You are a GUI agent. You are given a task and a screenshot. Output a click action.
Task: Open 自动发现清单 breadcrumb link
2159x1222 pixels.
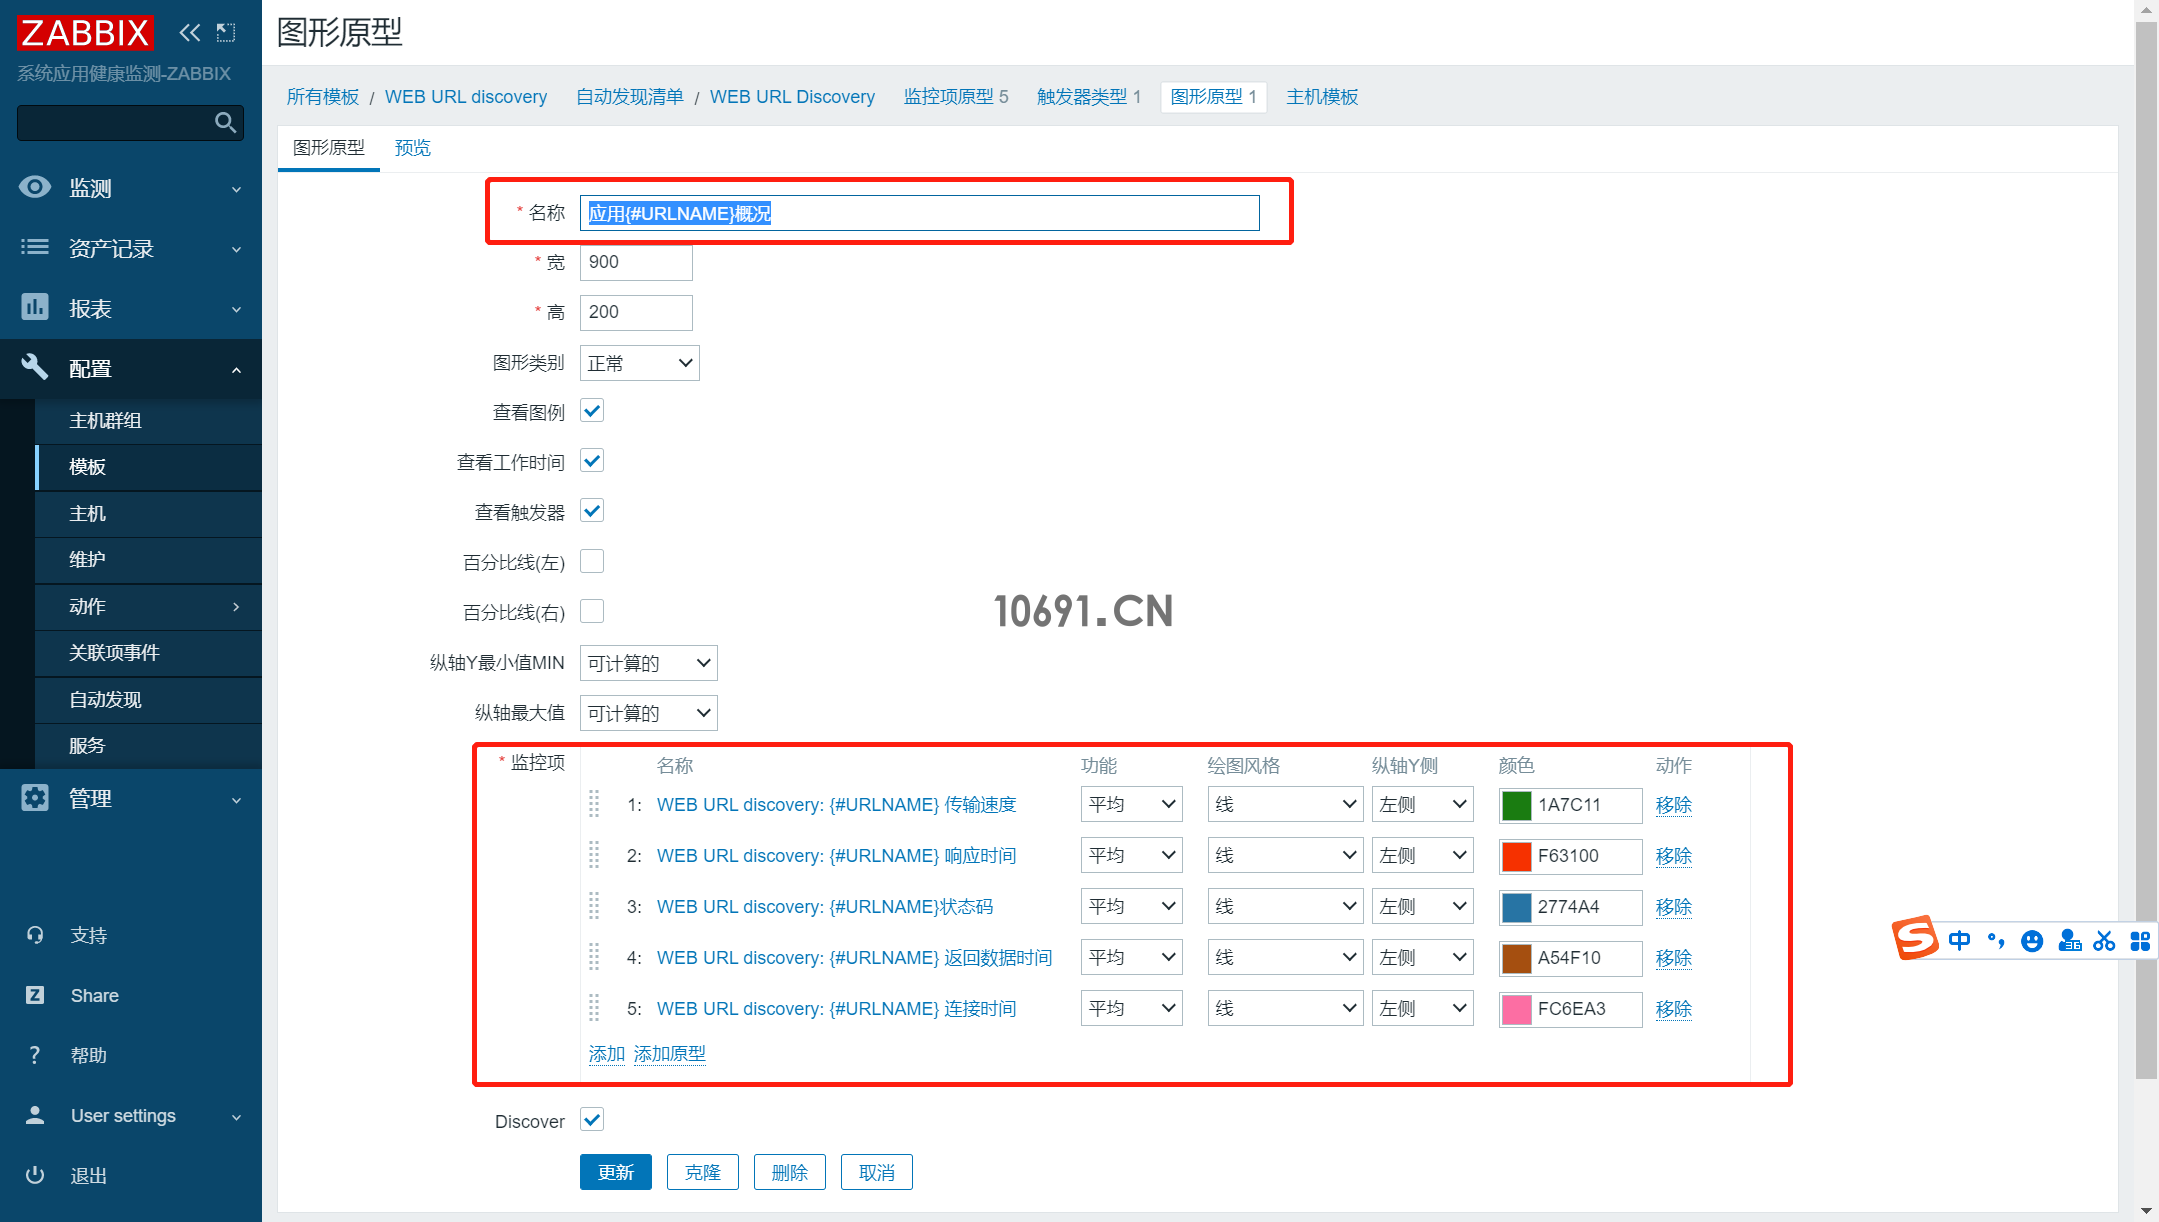click(x=630, y=97)
